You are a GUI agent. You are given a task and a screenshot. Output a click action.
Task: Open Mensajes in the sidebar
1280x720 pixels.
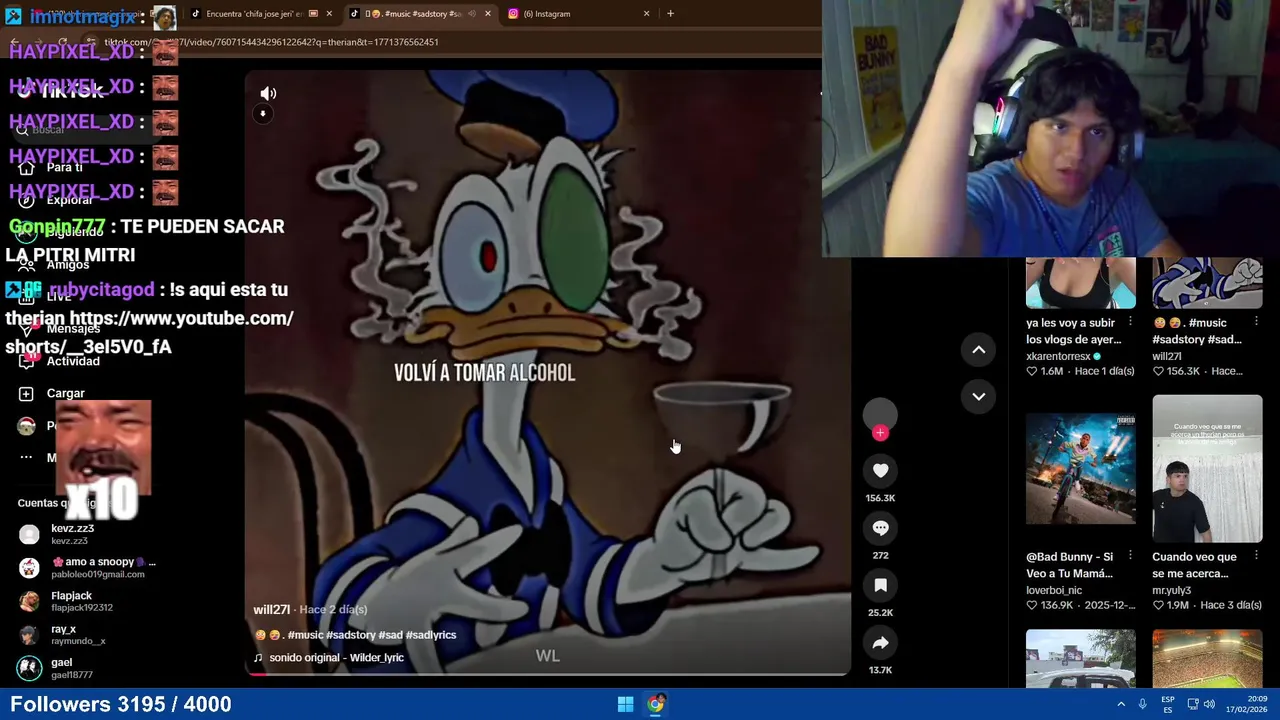pos(73,329)
